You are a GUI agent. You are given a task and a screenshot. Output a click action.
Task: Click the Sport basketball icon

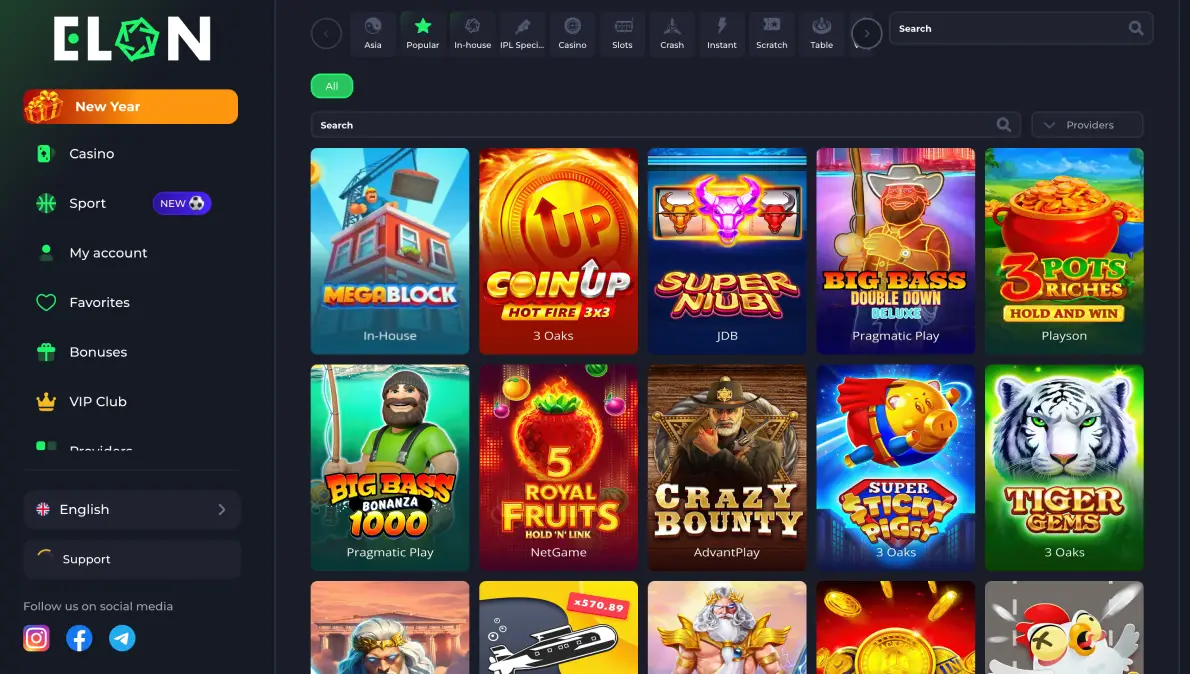point(46,203)
